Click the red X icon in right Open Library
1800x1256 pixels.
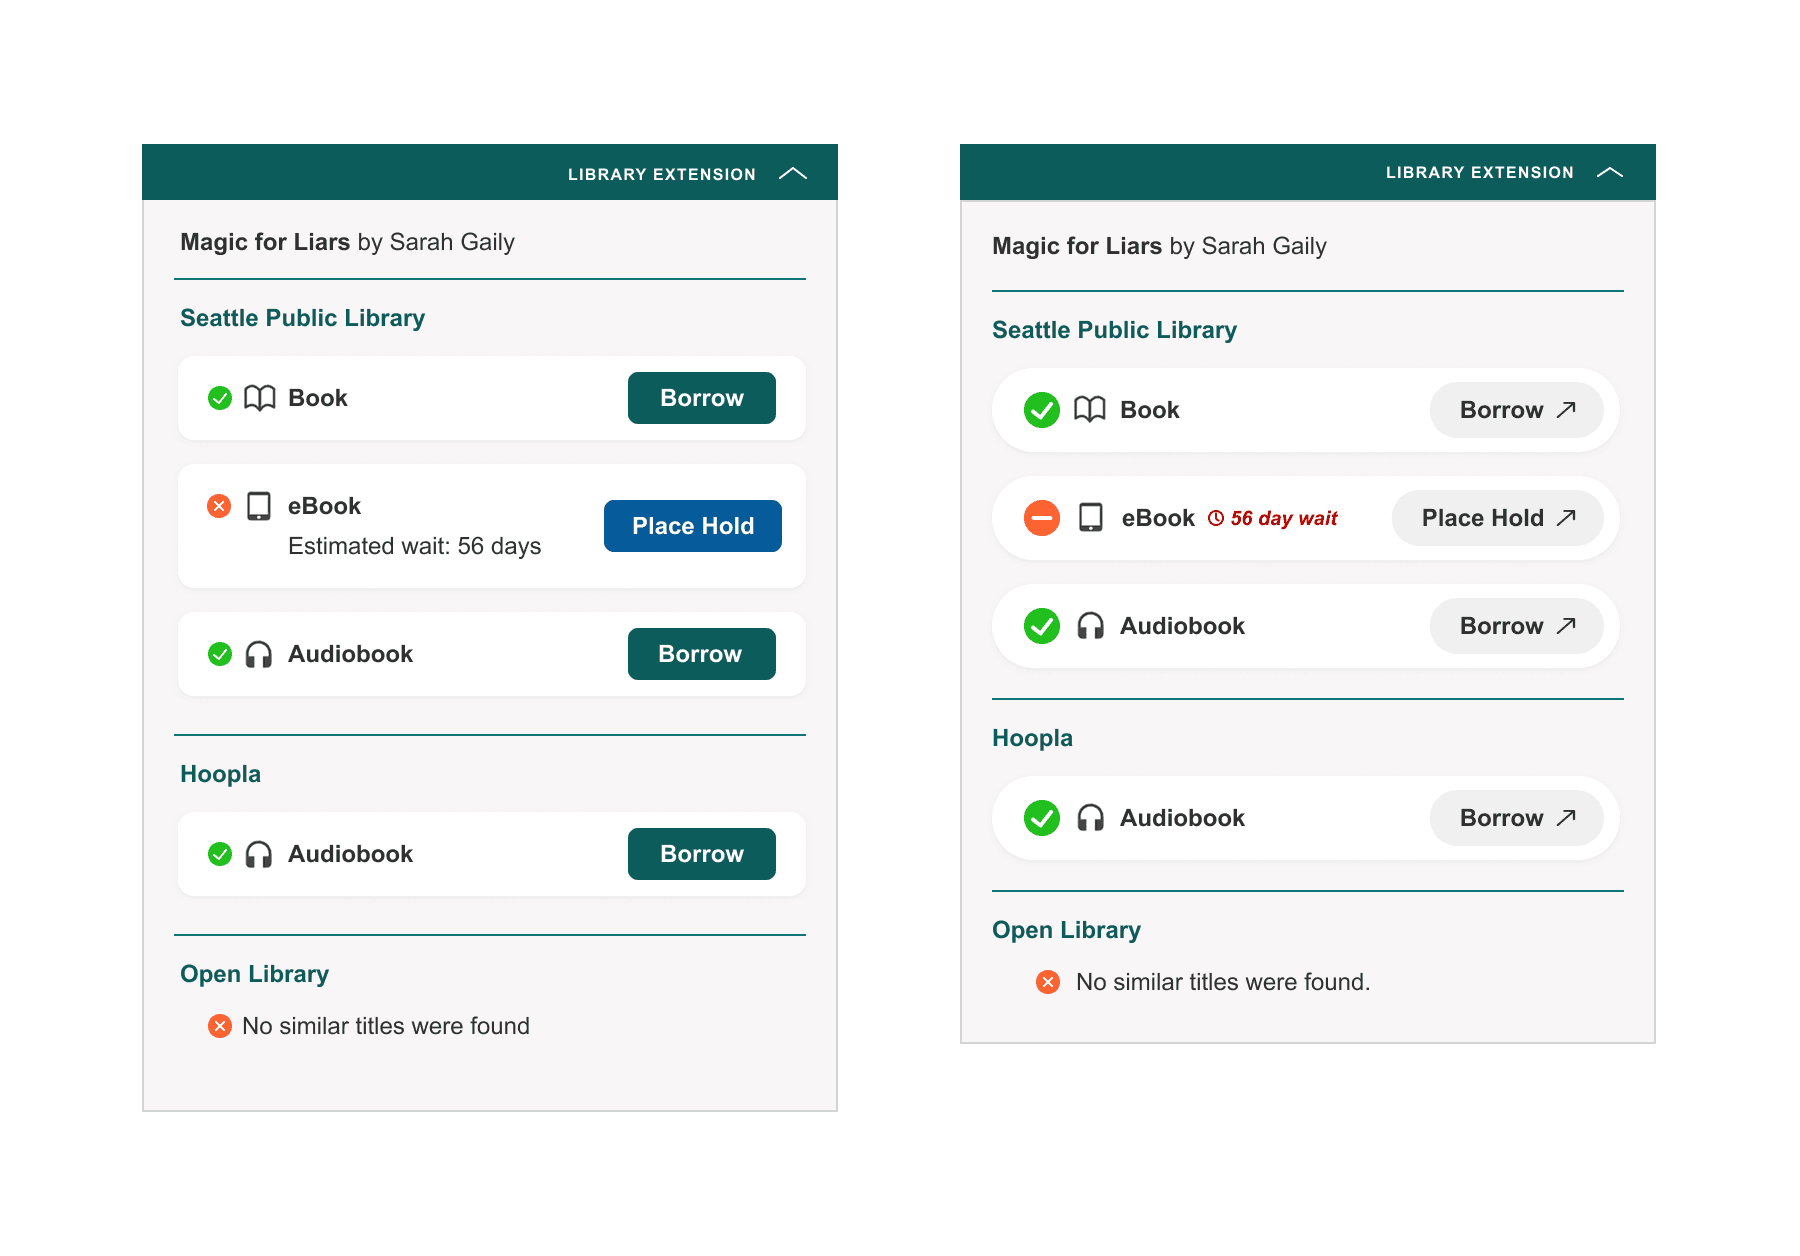[1047, 982]
